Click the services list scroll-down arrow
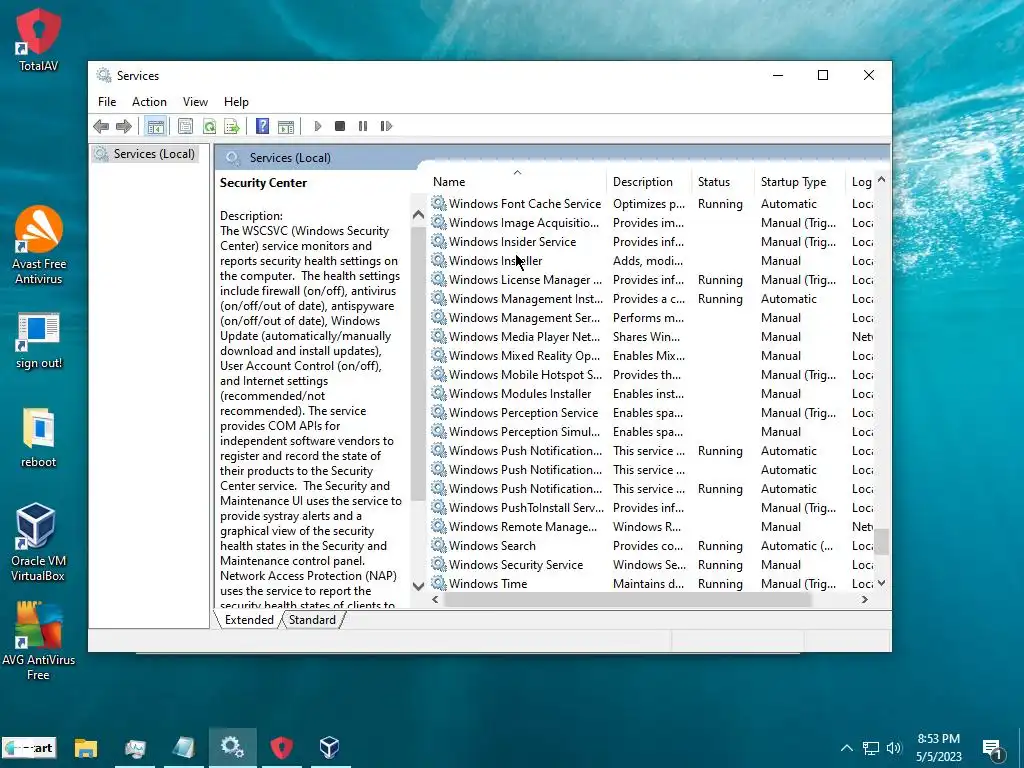 pos(882,583)
